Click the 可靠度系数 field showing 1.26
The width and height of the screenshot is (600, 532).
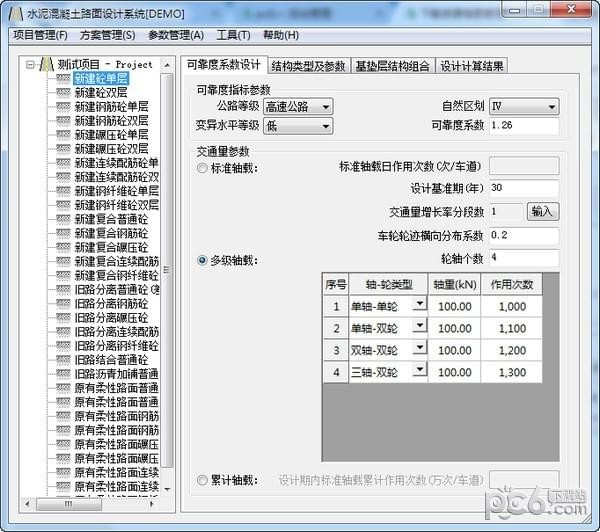(x=524, y=126)
